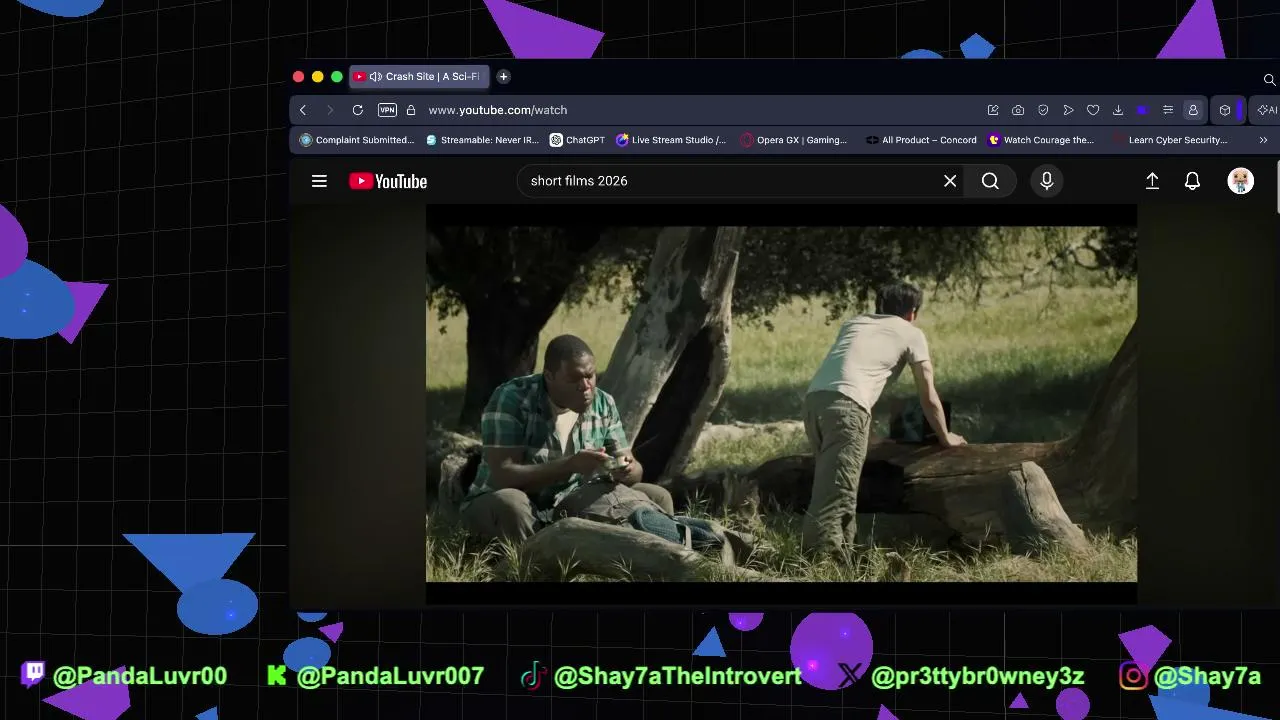
Task: Open the Opera GX Gaming bookmark
Action: tap(794, 140)
